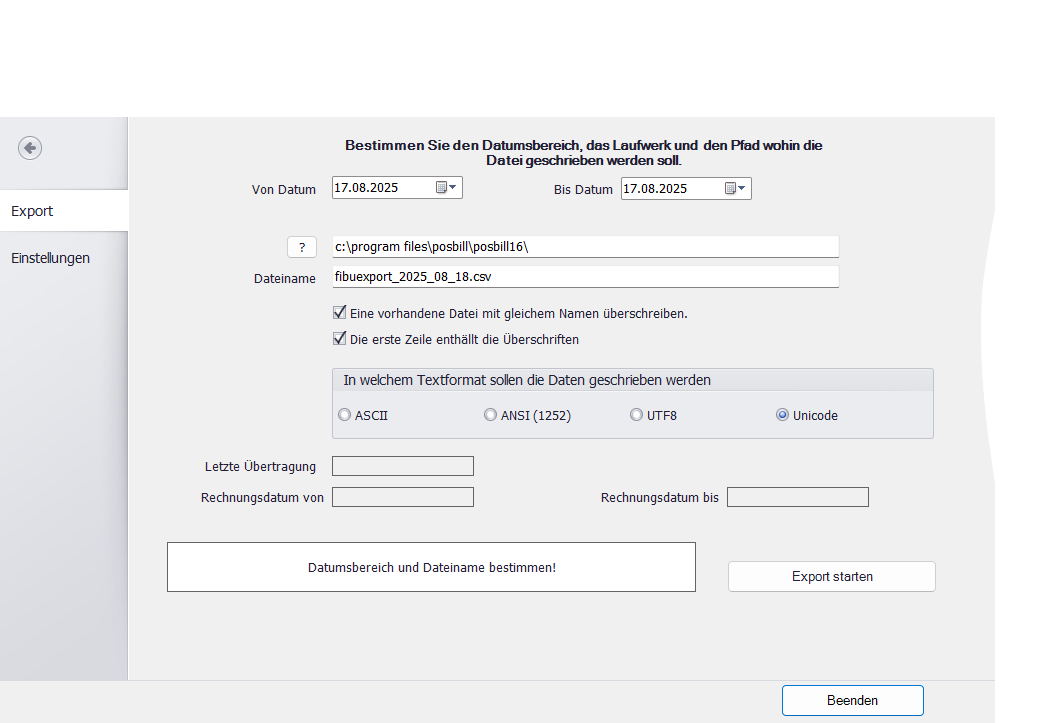
Task: Click the Rechnungsdatum bis field
Action: pyautogui.click(x=797, y=497)
